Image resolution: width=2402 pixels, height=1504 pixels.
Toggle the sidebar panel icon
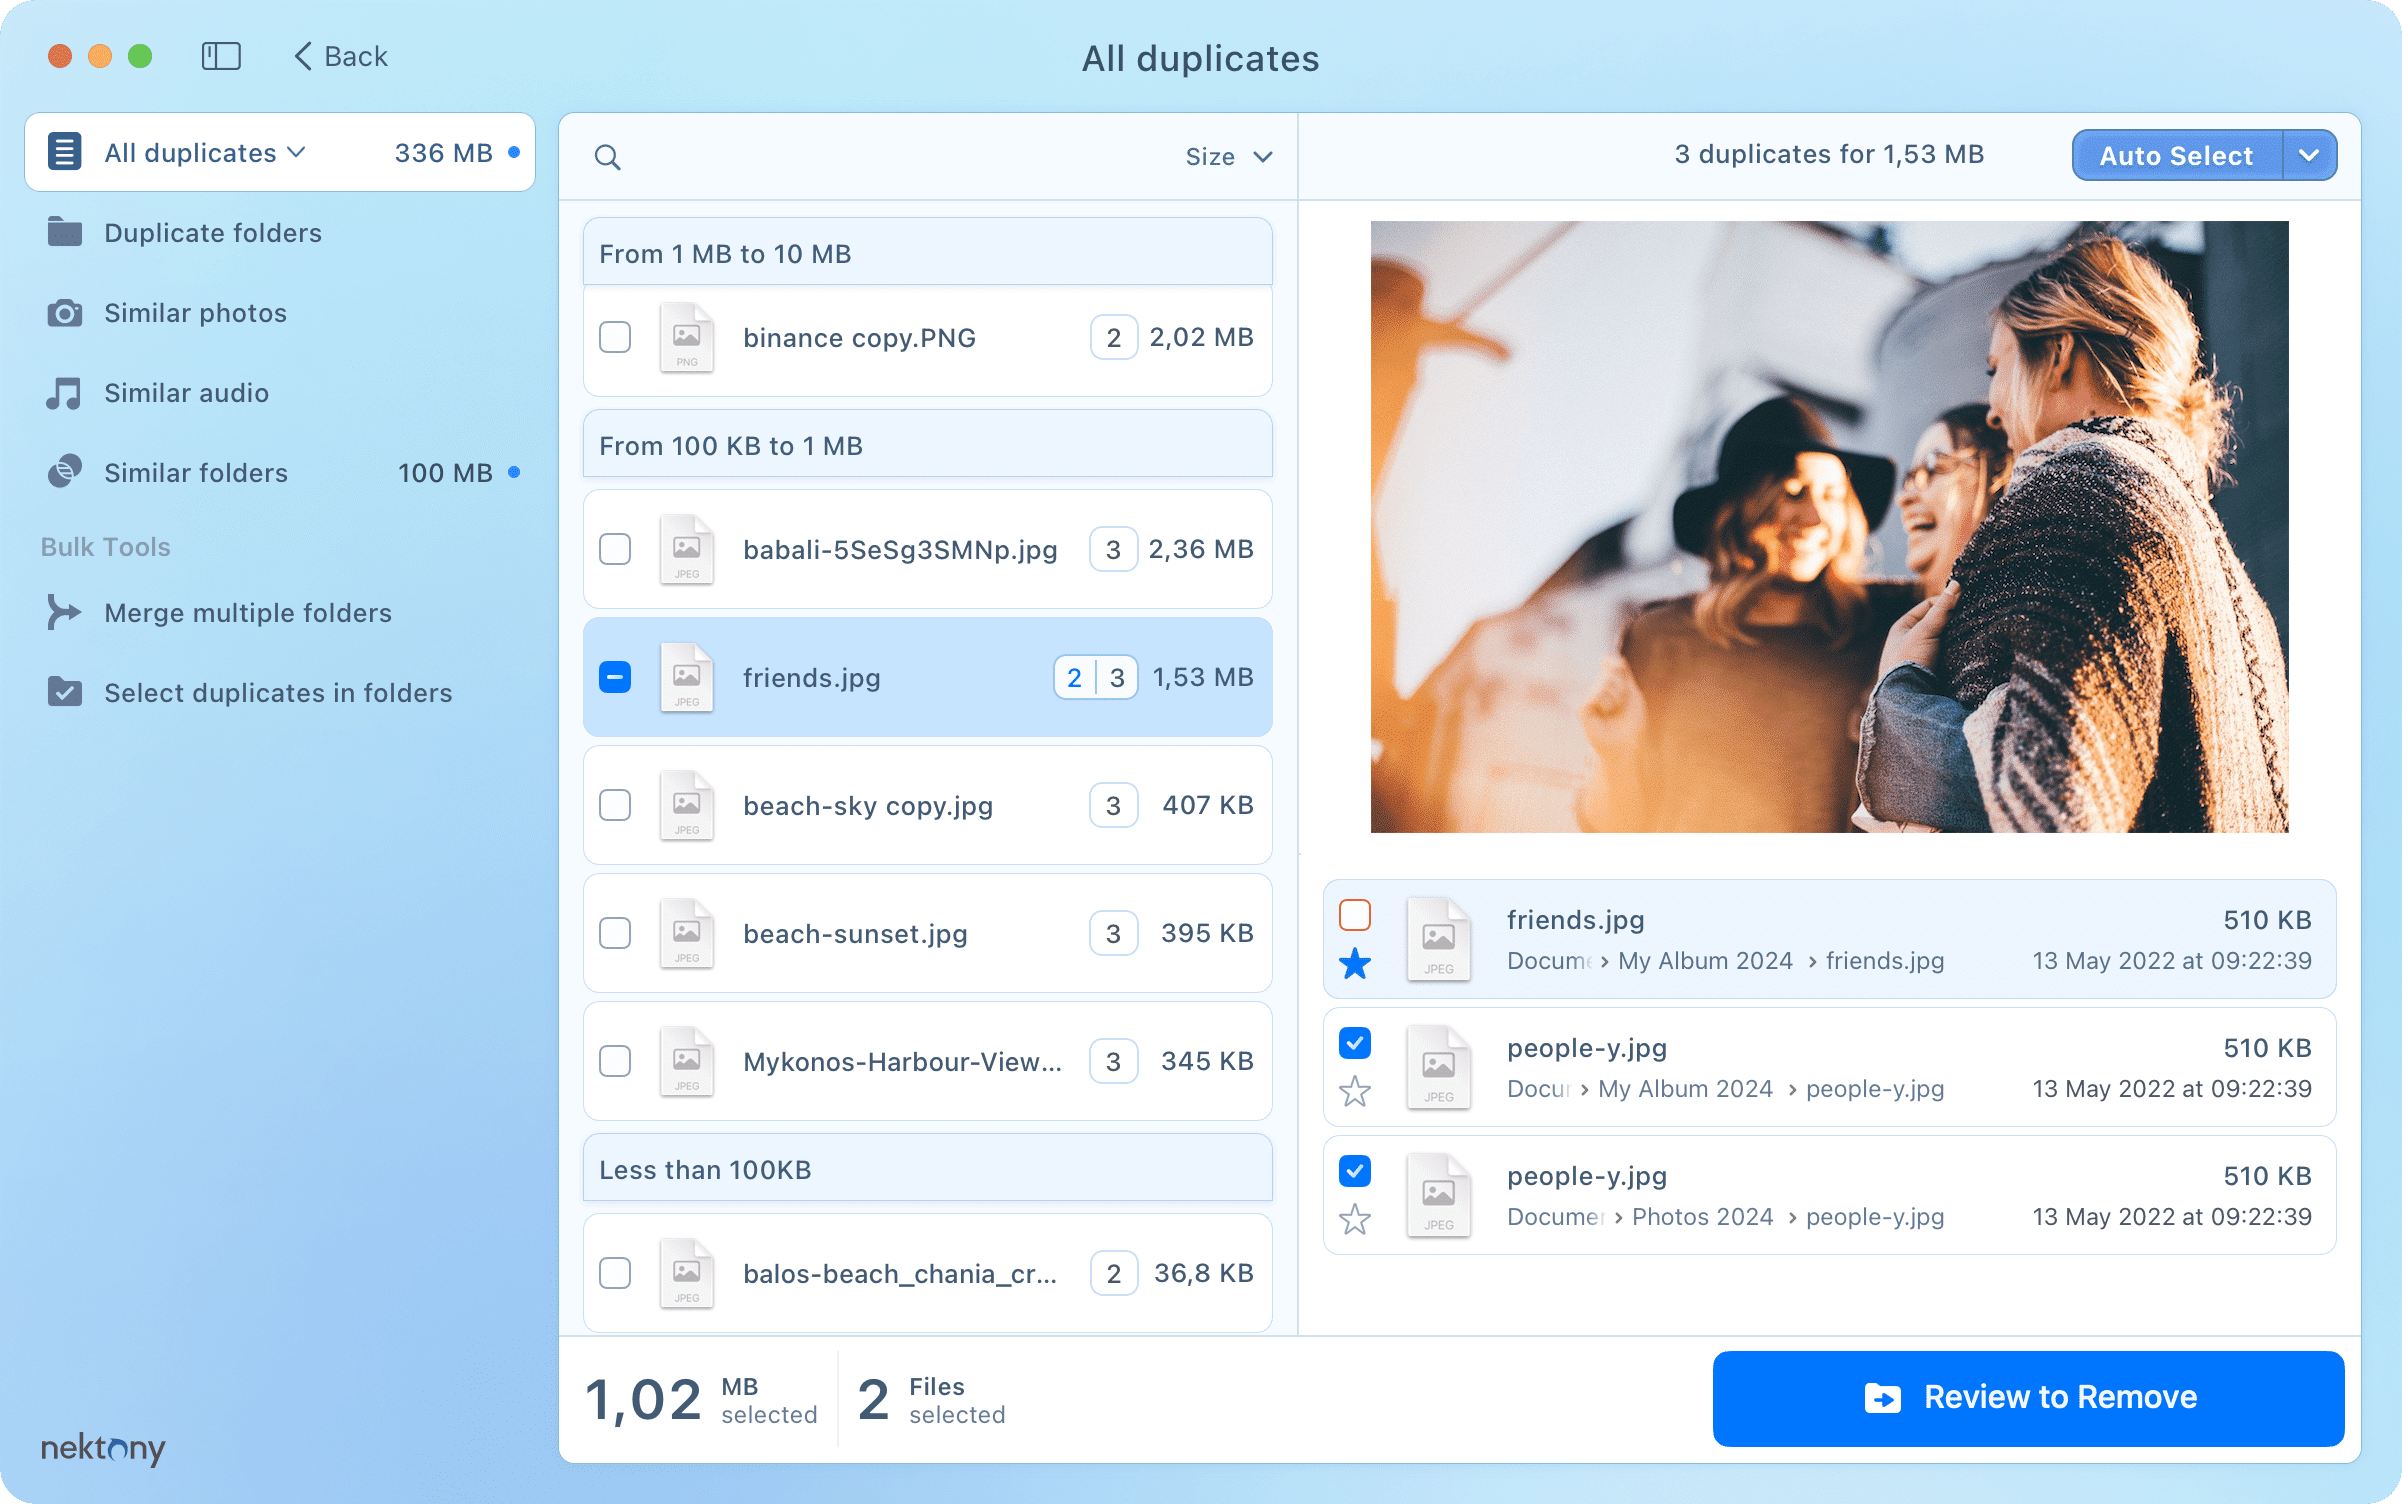(x=221, y=56)
